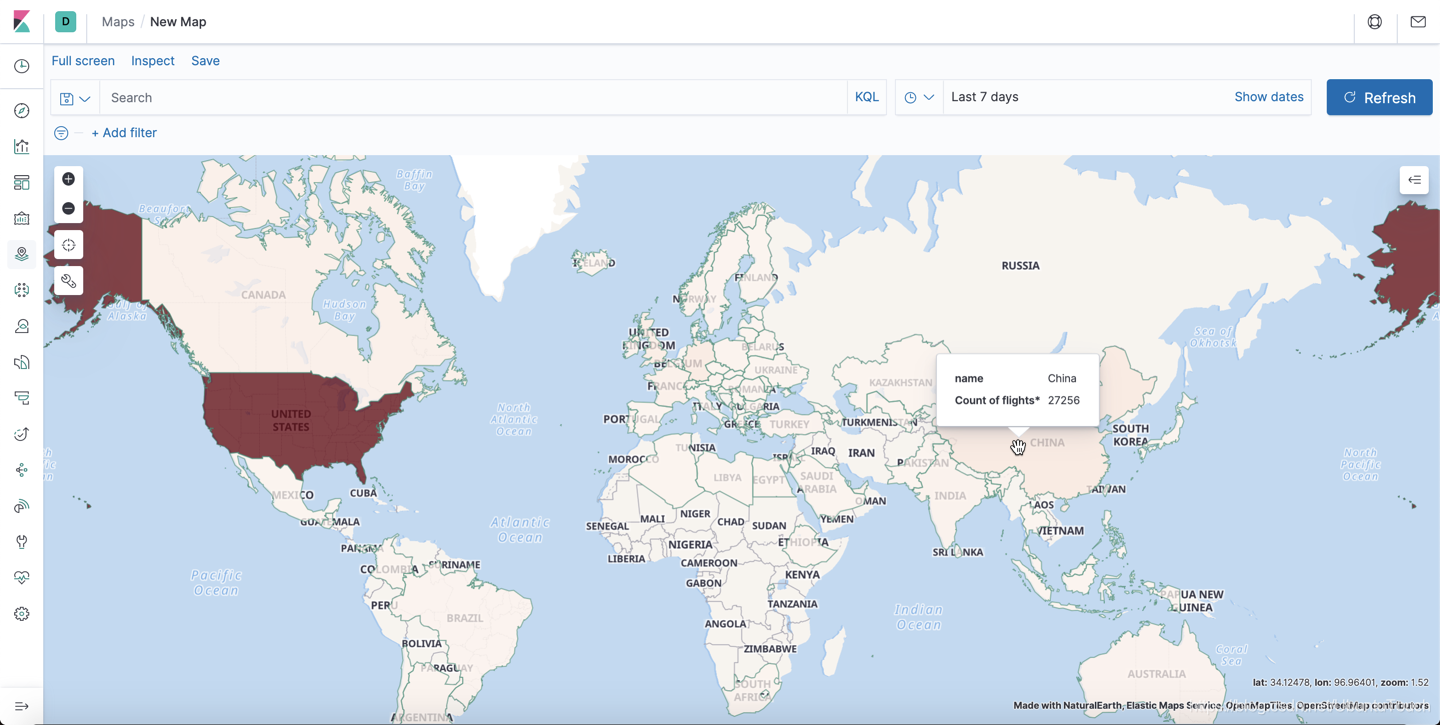Image resolution: width=1440 pixels, height=725 pixels.
Task: Click the Libya label on the map
Action: click(x=727, y=478)
